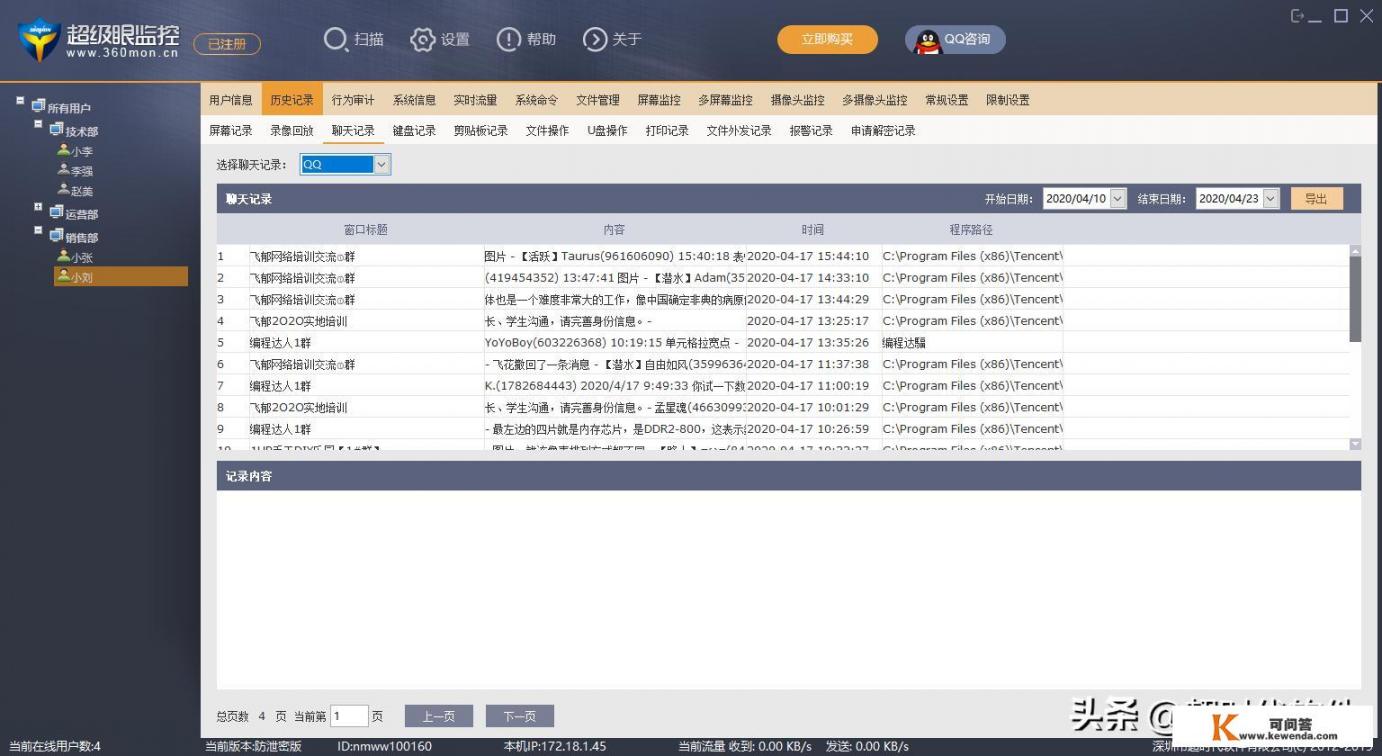The image size is (1382, 756).
Task: Click user avatar icon for 赵美
Action: 63,190
